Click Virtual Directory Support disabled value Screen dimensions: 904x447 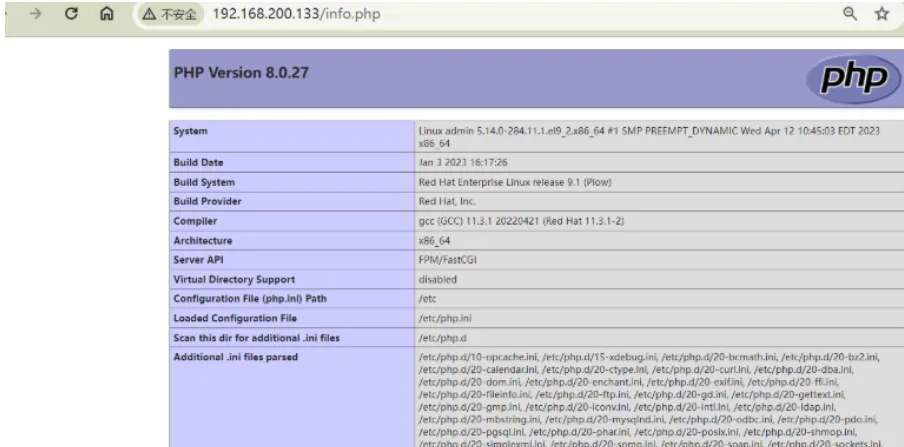click(x=438, y=279)
